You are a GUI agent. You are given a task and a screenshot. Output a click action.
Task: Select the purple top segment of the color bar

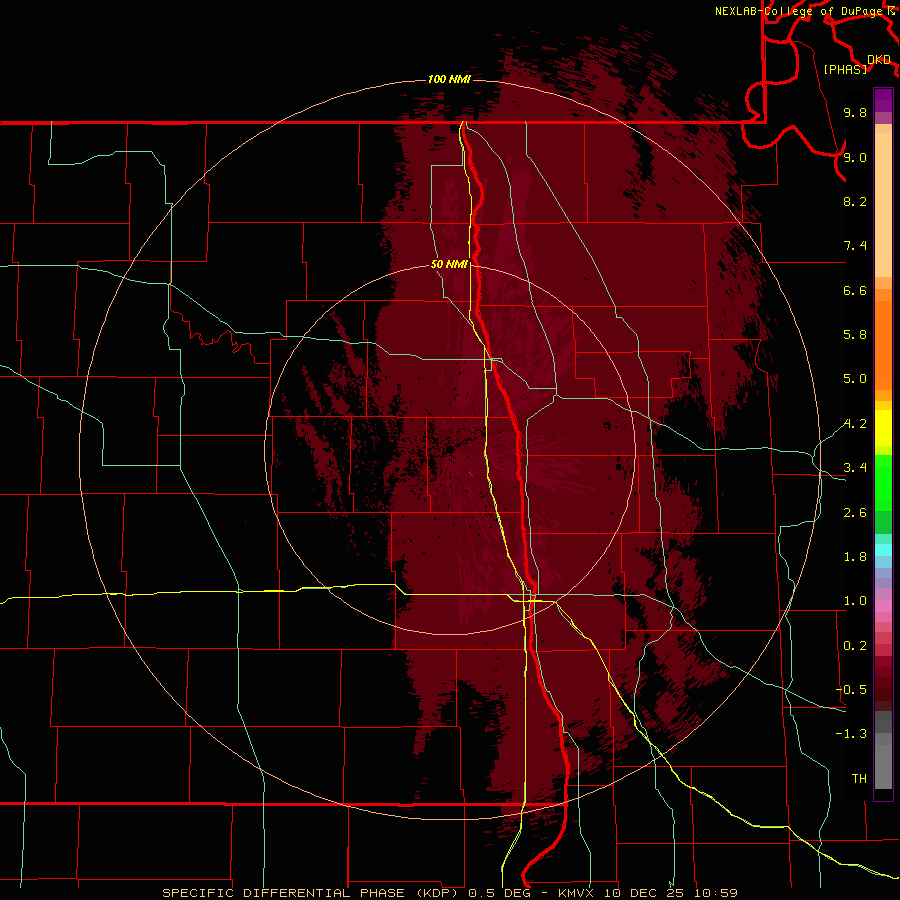coord(883,100)
